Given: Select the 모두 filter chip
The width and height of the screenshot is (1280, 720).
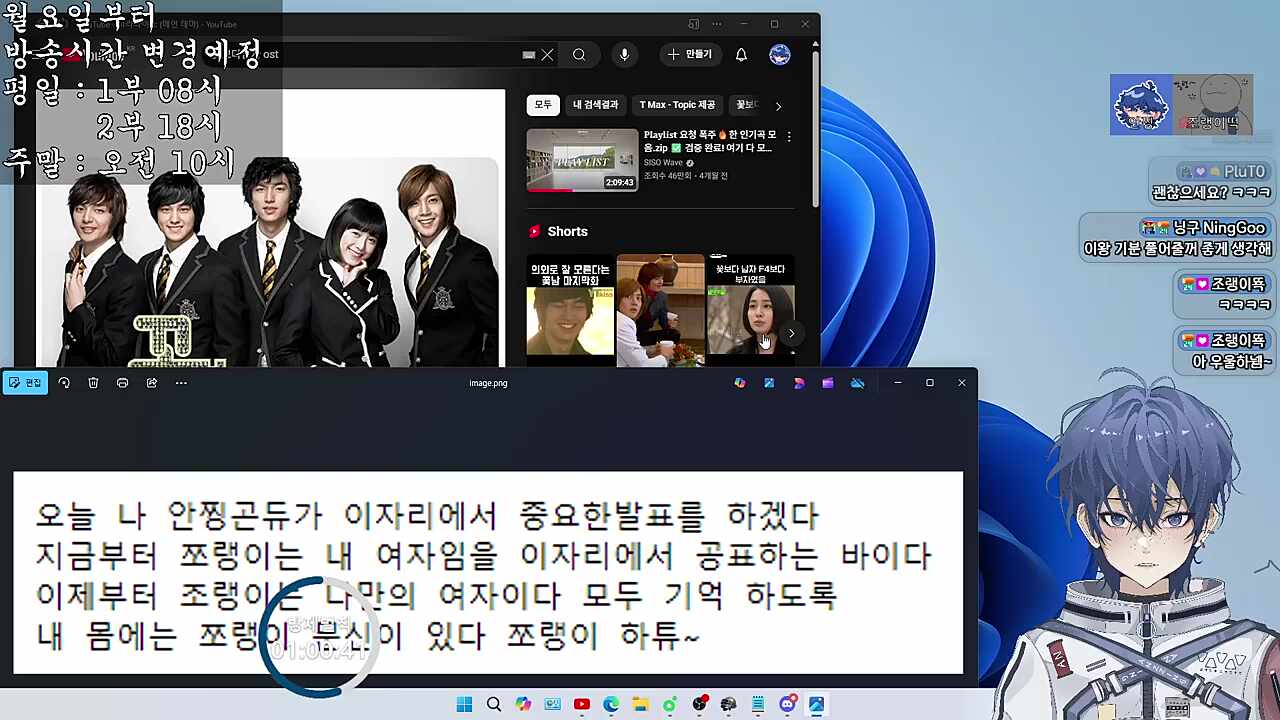Looking at the screenshot, I should [543, 105].
